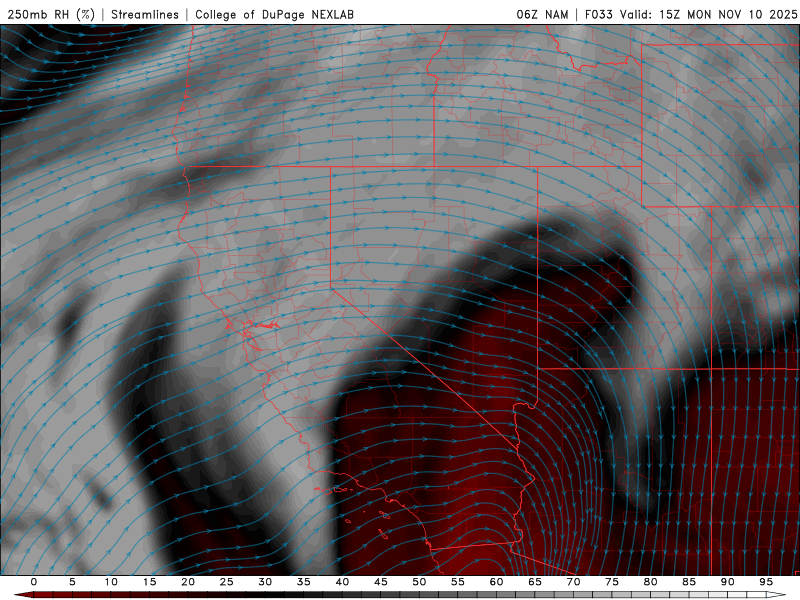The height and width of the screenshot is (600, 800).
Task: Click the colorbar value label '20'
Action: pos(188,582)
